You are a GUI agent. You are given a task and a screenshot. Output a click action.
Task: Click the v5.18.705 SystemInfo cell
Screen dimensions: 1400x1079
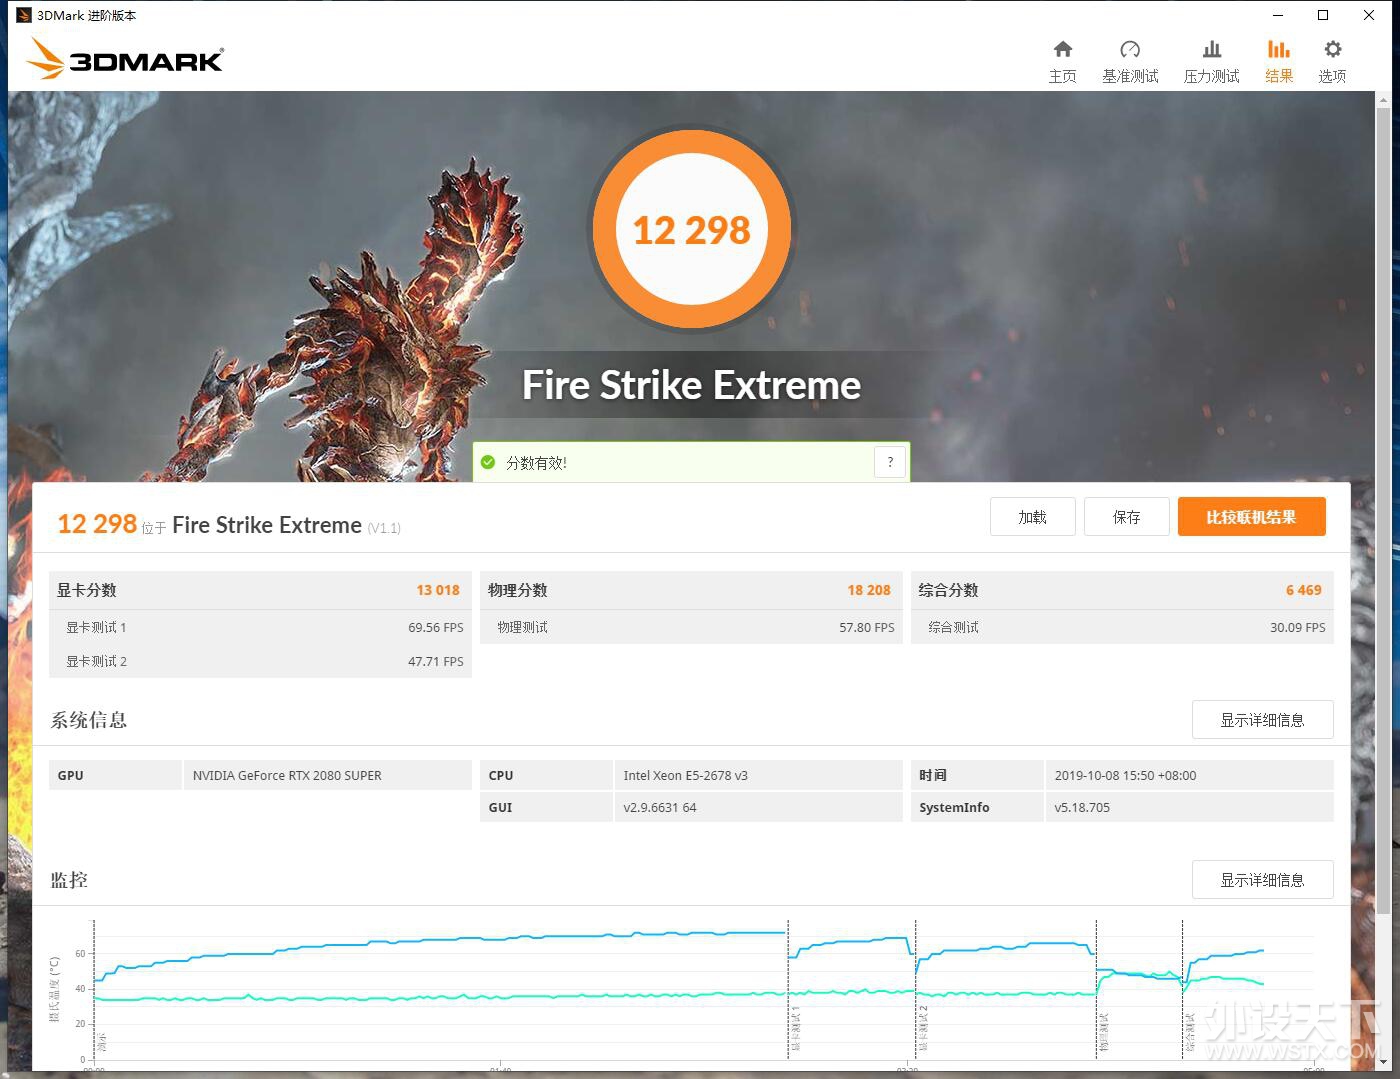1189,807
